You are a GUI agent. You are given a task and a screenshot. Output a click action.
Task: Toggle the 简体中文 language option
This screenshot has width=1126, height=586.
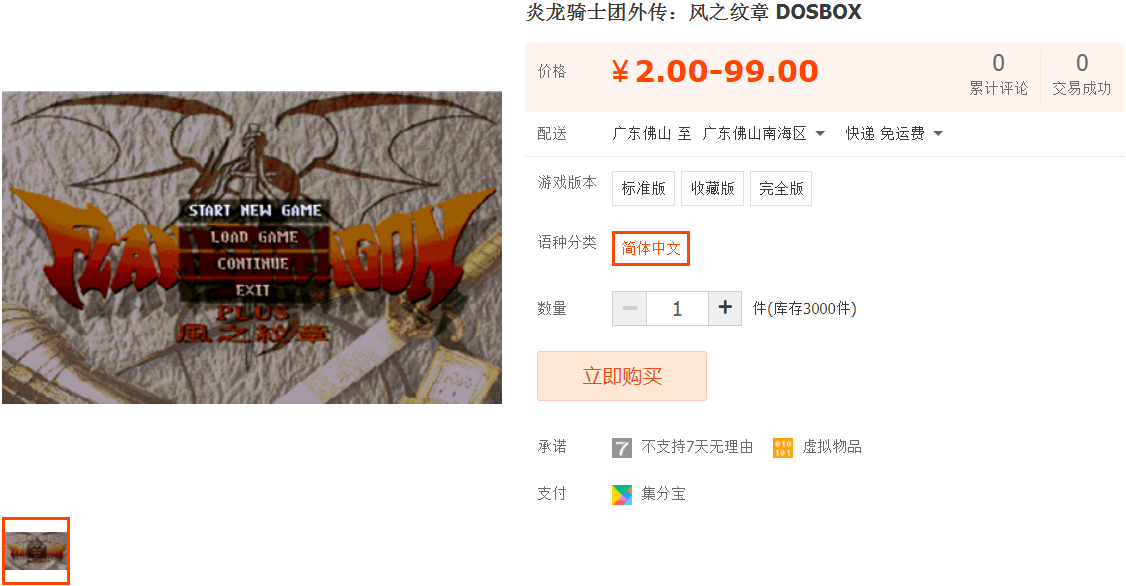click(651, 248)
